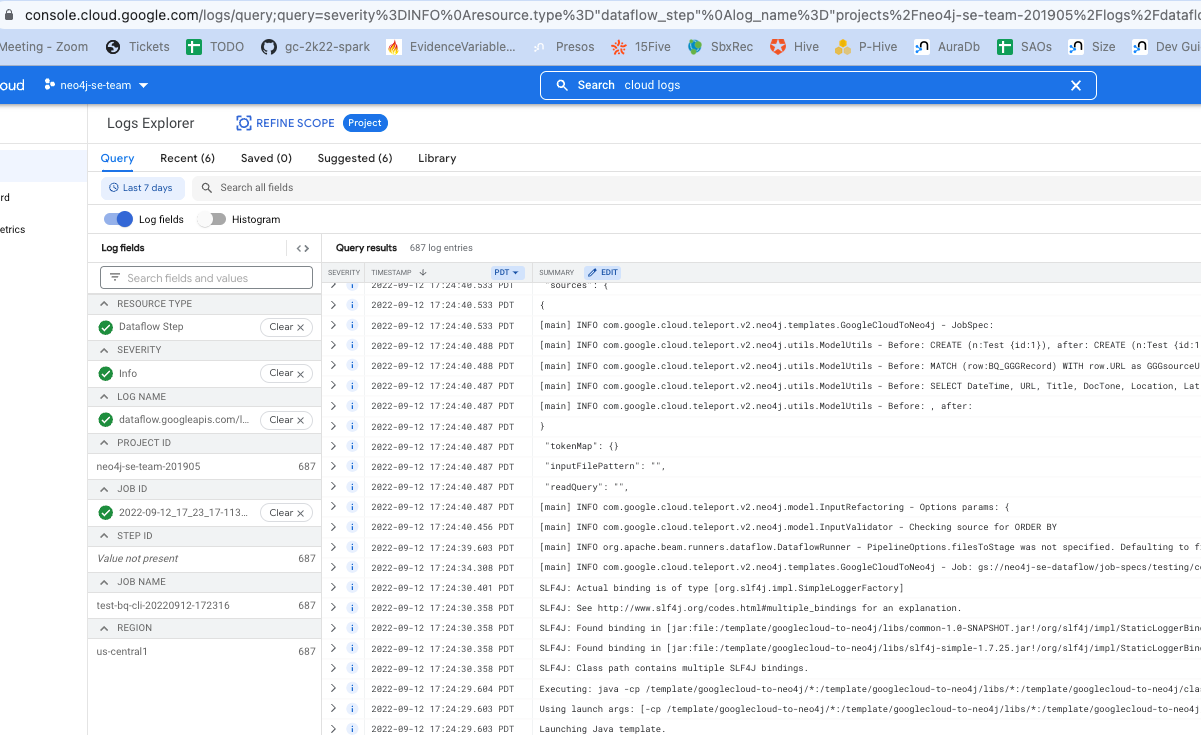The image size is (1201, 735).
Task: Click the lock icon in address bar
Action: point(8,15)
